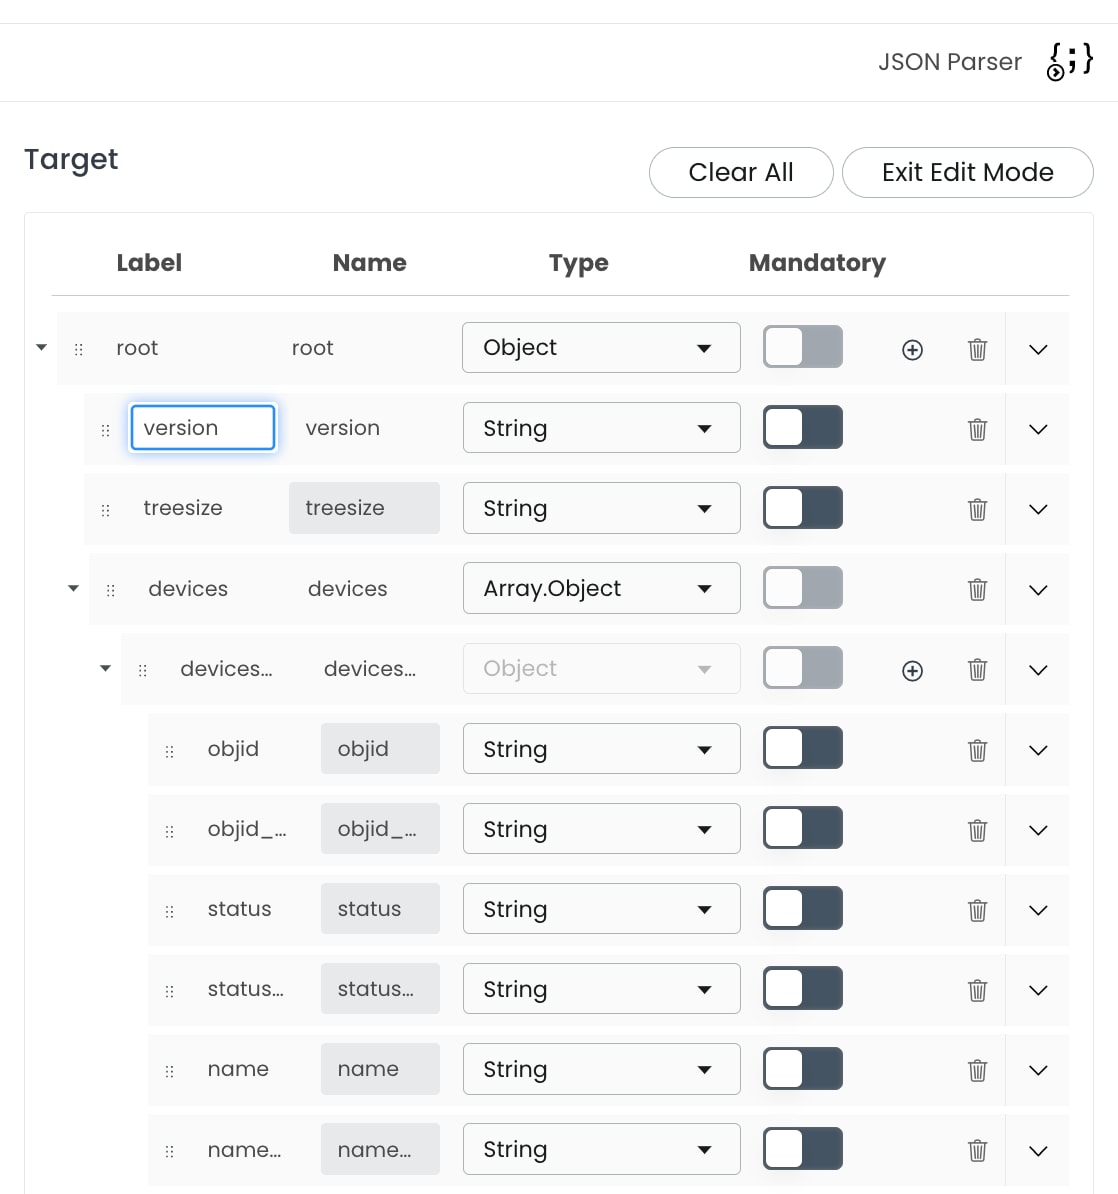Collapse the devices tree node
The height and width of the screenshot is (1194, 1118).
click(x=72, y=589)
